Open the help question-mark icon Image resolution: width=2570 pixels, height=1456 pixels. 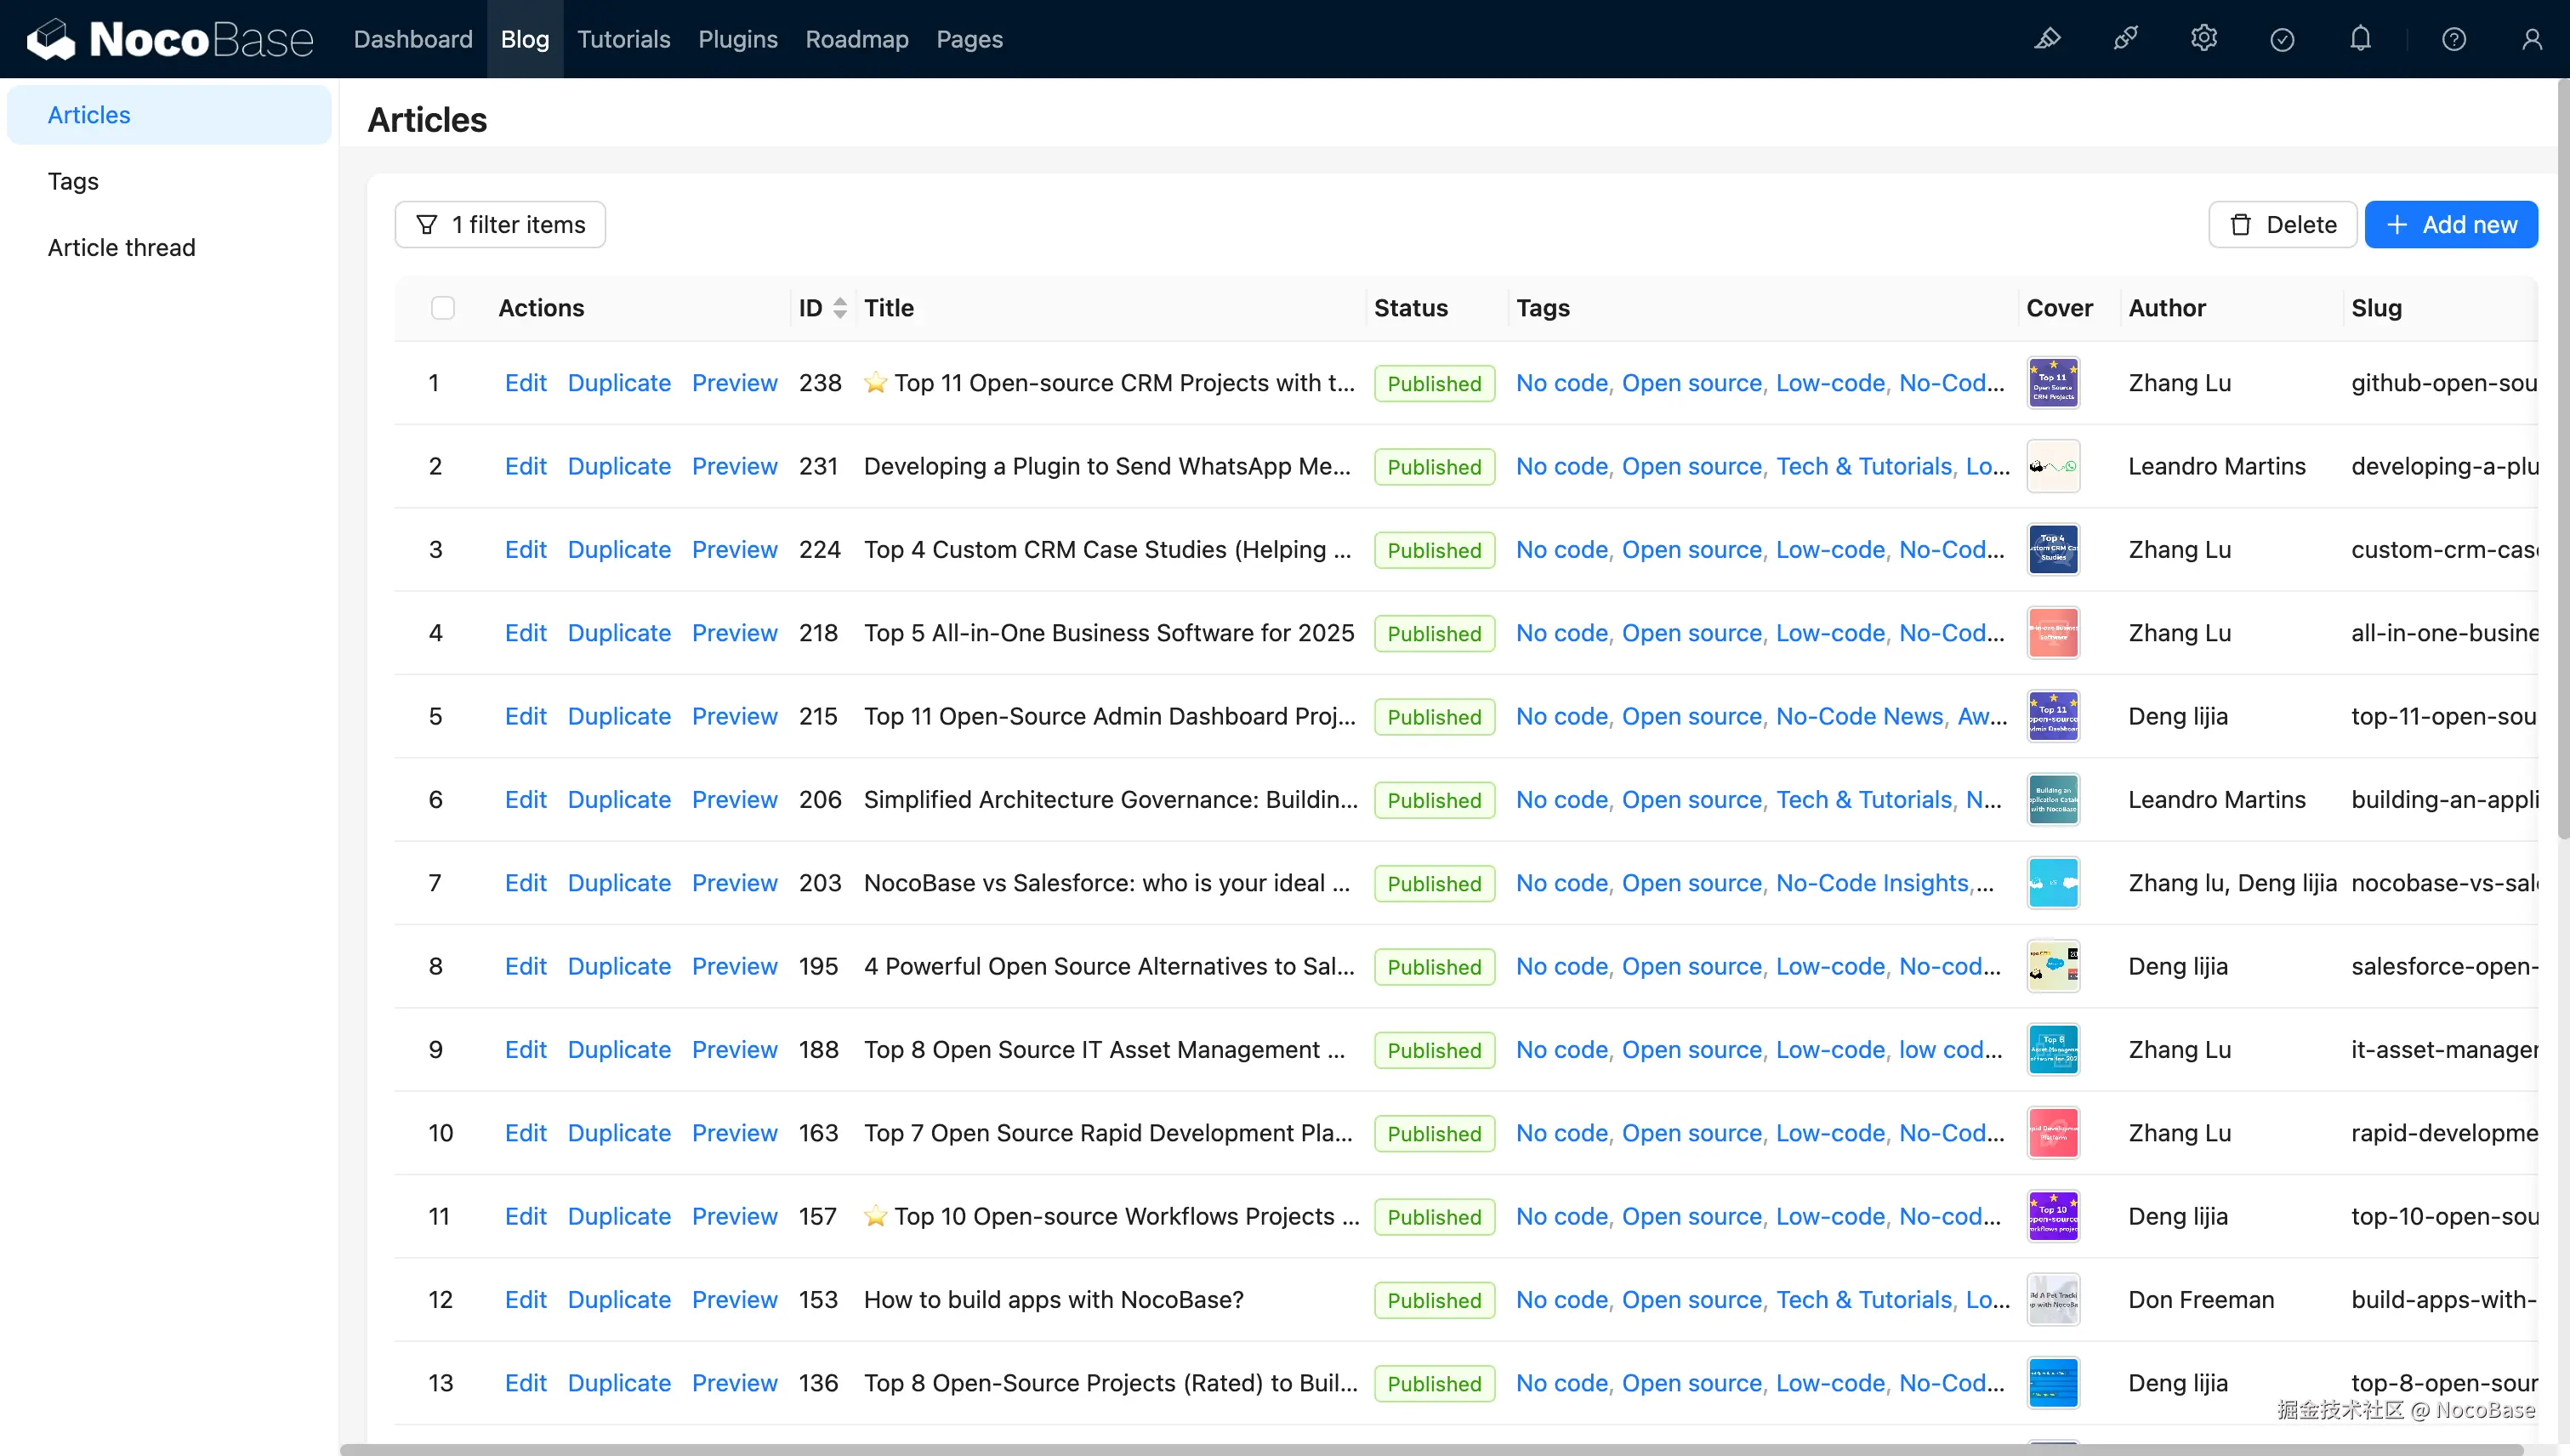pos(2454,39)
